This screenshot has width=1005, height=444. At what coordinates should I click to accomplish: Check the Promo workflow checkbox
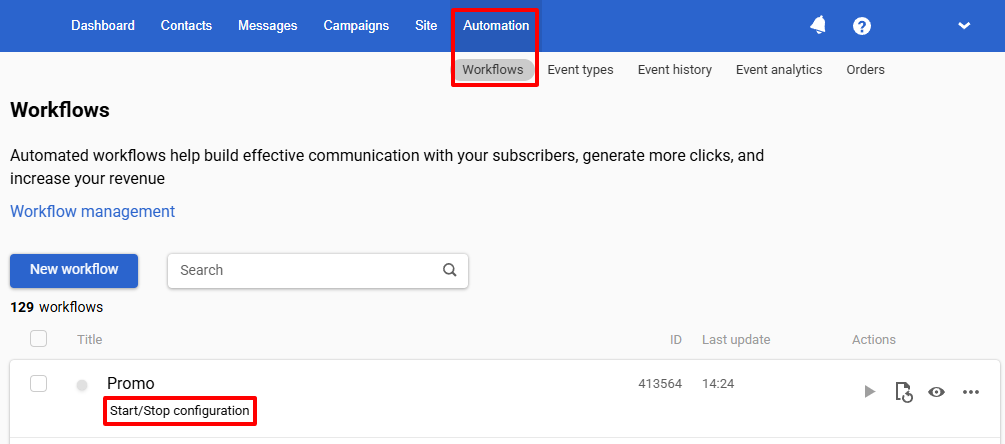coord(38,383)
